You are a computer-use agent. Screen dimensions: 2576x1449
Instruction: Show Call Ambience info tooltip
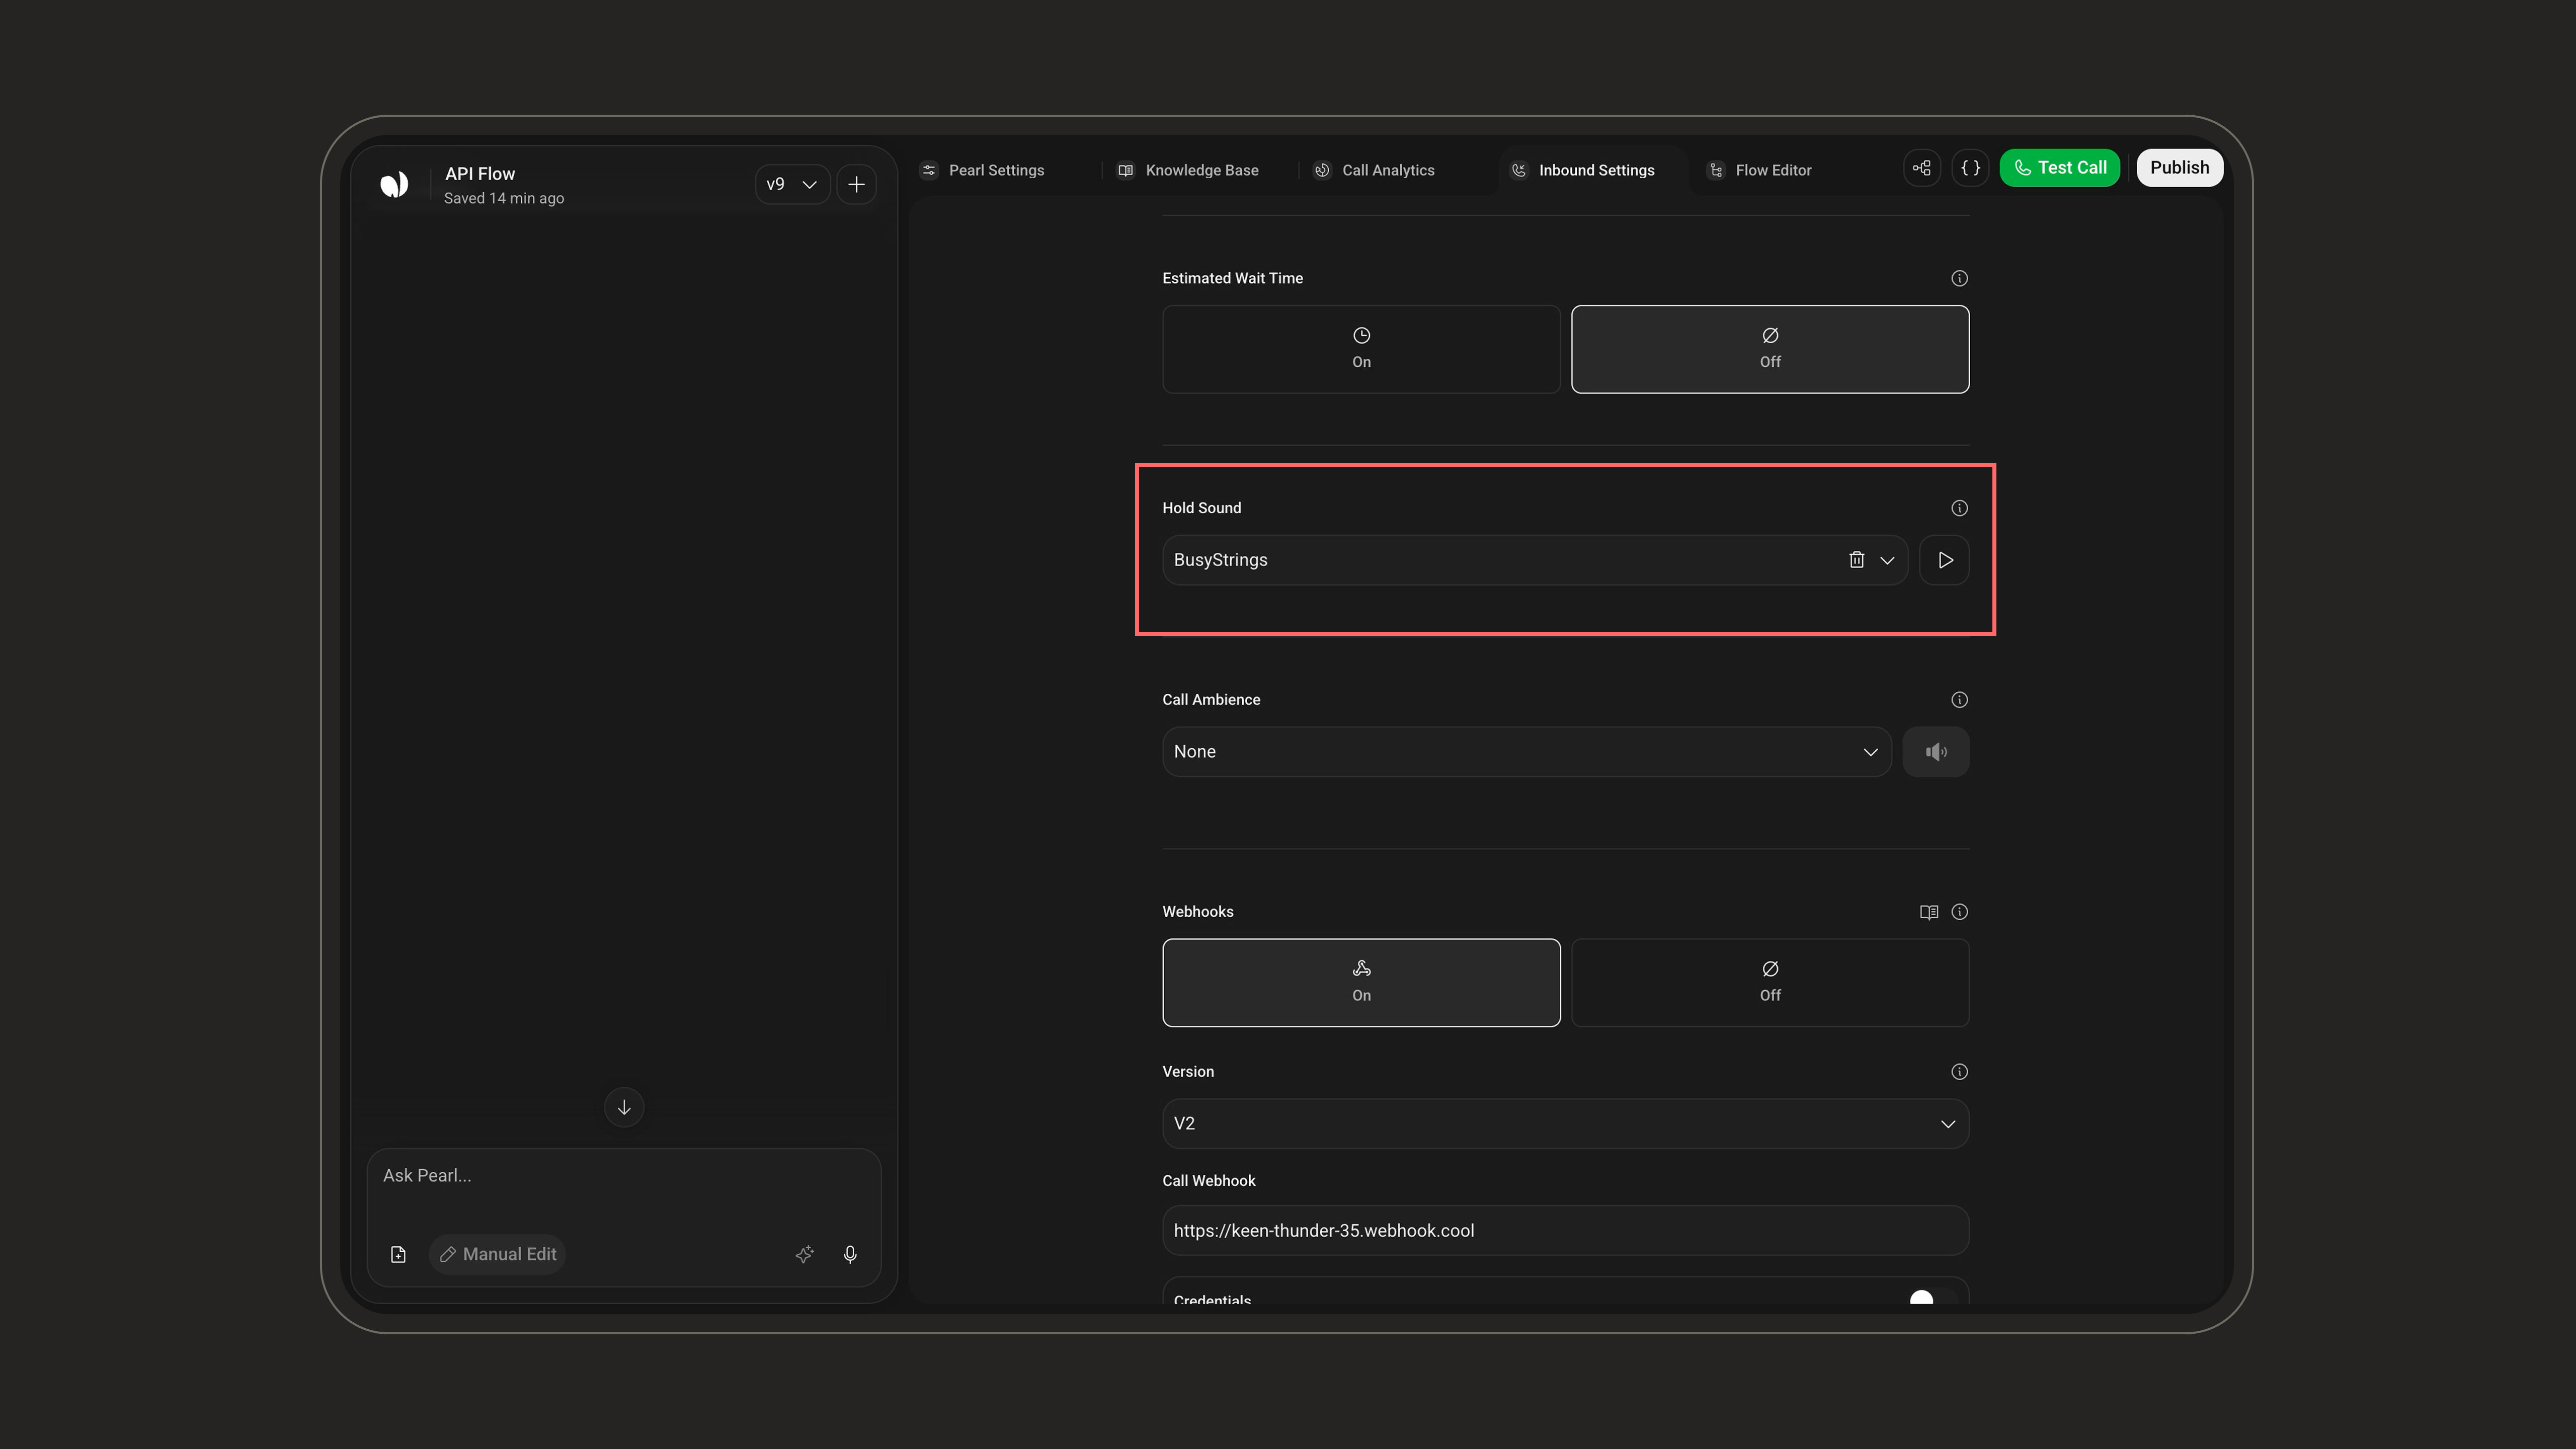(x=1959, y=700)
